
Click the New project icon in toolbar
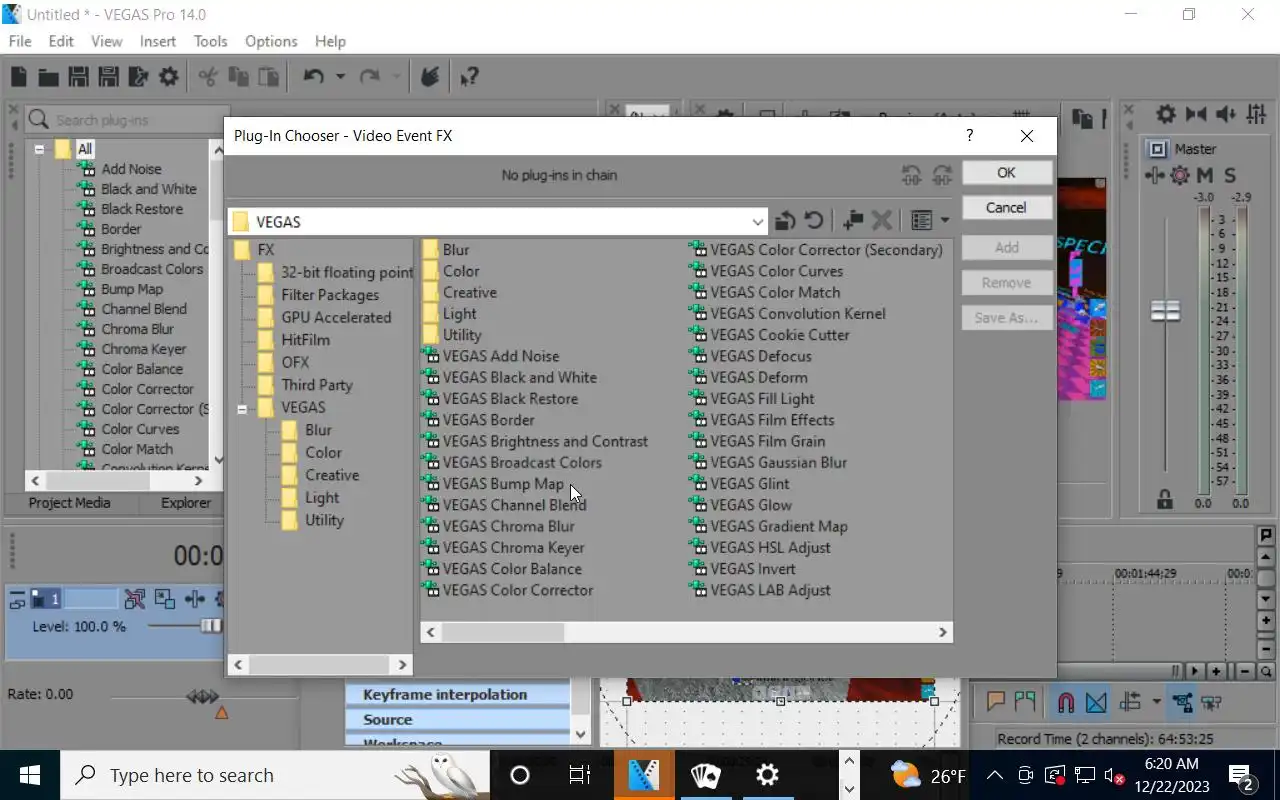(18, 77)
